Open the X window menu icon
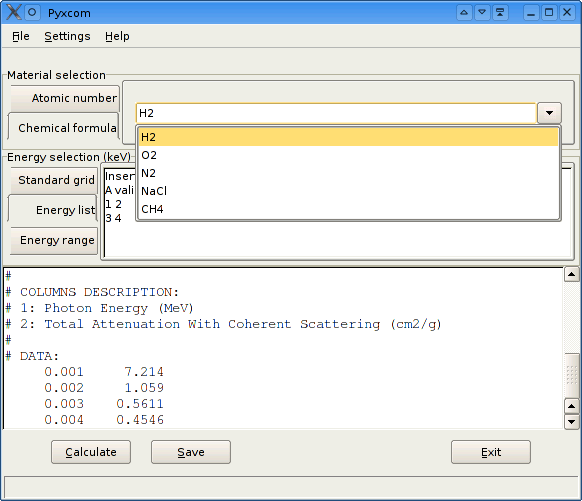The width and height of the screenshot is (582, 501). point(13,12)
